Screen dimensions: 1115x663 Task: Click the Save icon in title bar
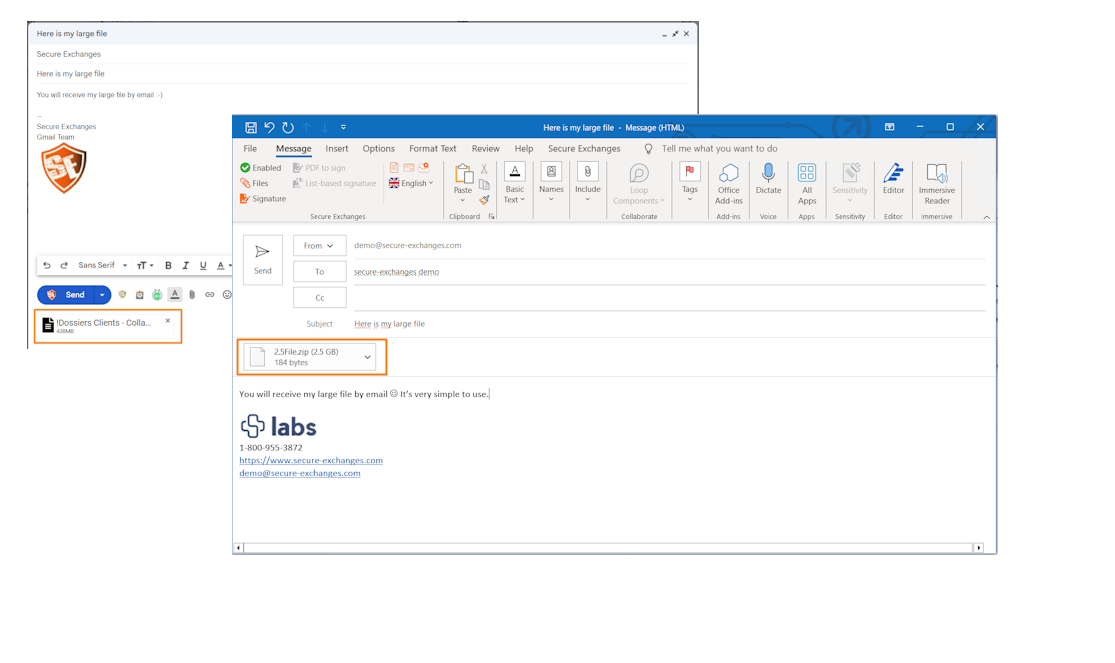point(251,128)
